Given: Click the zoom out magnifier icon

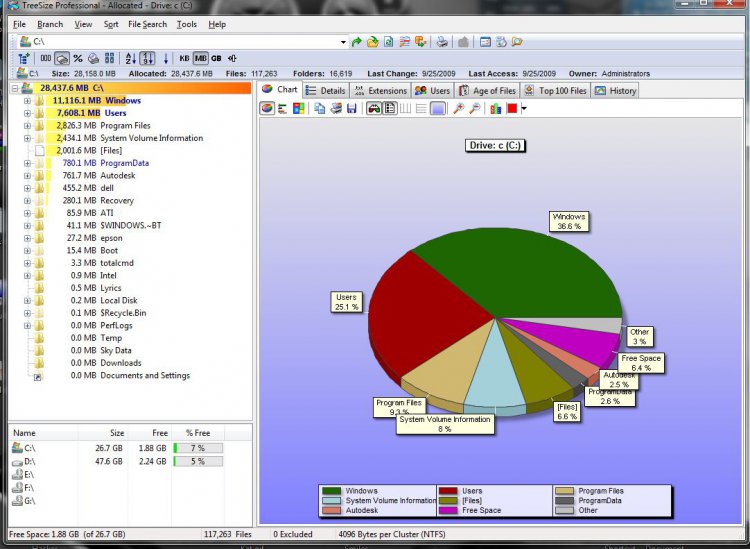Looking at the screenshot, I should point(474,109).
